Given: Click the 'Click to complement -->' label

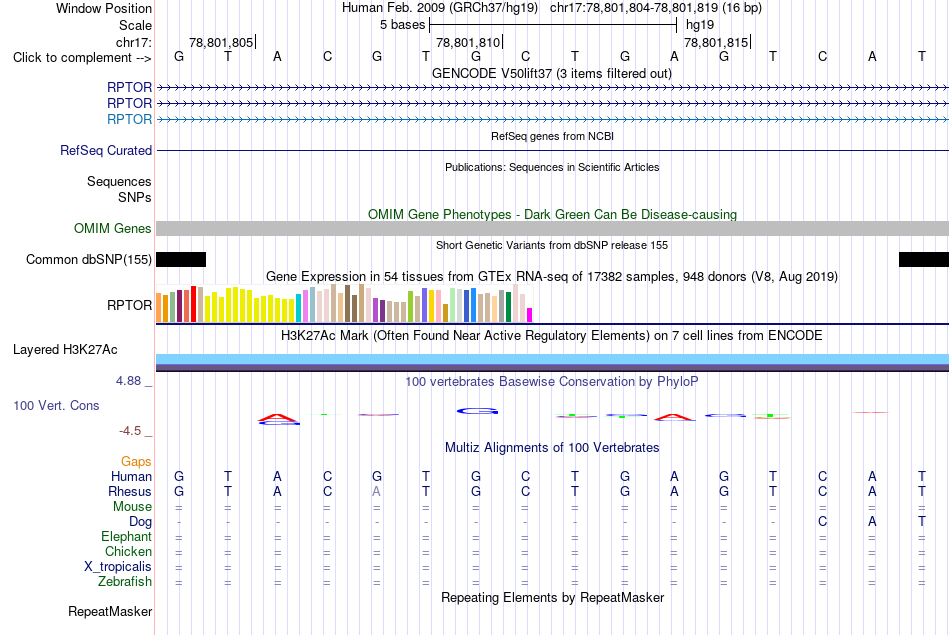Looking at the screenshot, I should tap(82, 58).
